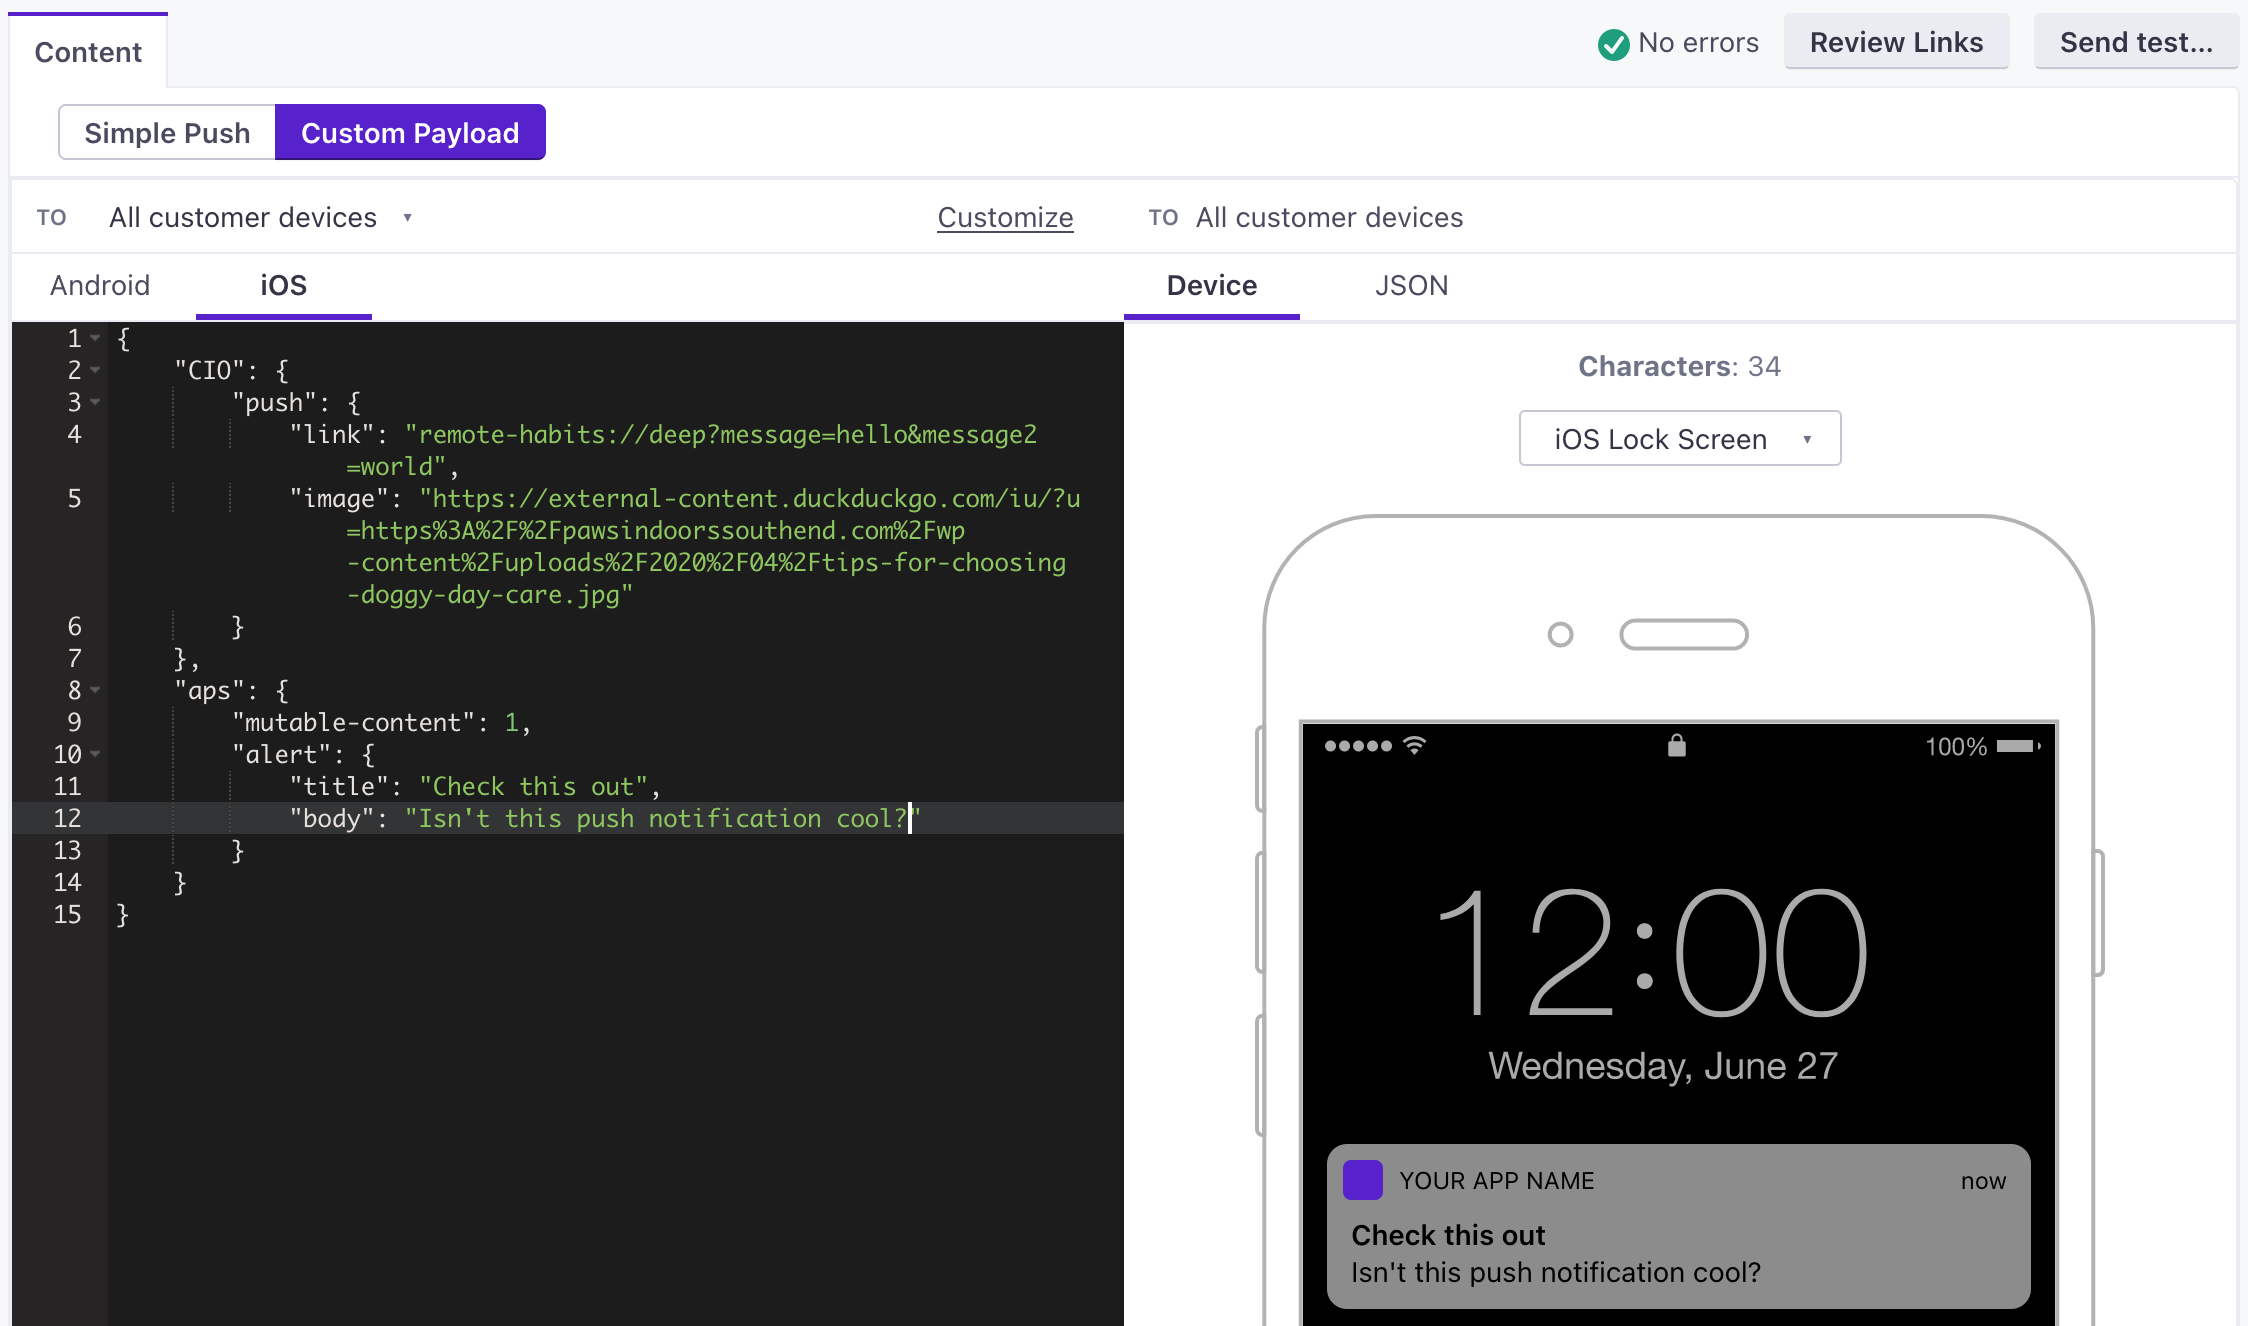Open the JSON preview tab
Screen dimensions: 2248x1326
pyautogui.click(x=1411, y=286)
